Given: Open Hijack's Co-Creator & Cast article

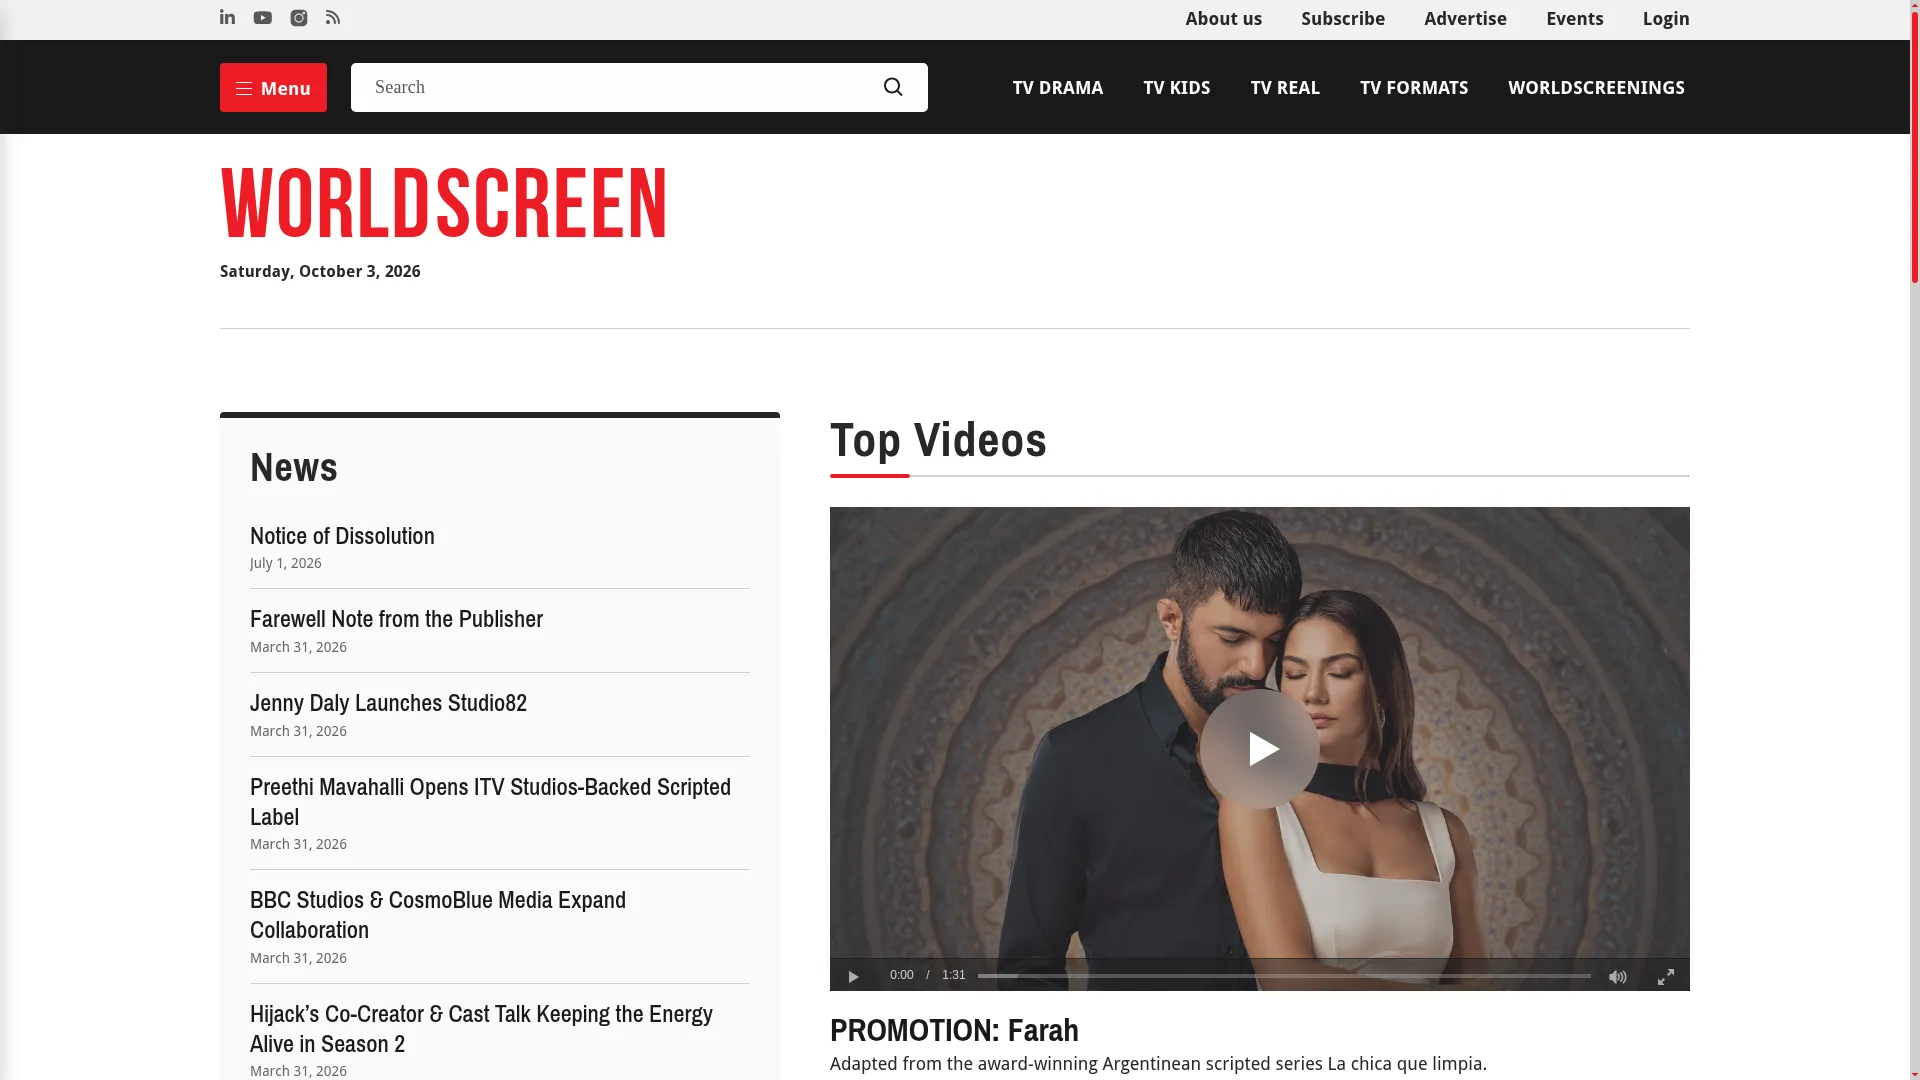Looking at the screenshot, I should (x=481, y=1029).
